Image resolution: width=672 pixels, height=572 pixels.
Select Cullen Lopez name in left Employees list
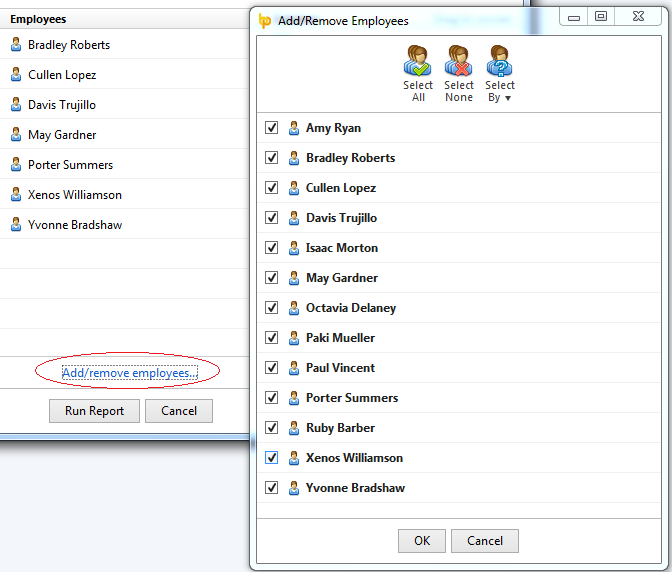click(62, 75)
